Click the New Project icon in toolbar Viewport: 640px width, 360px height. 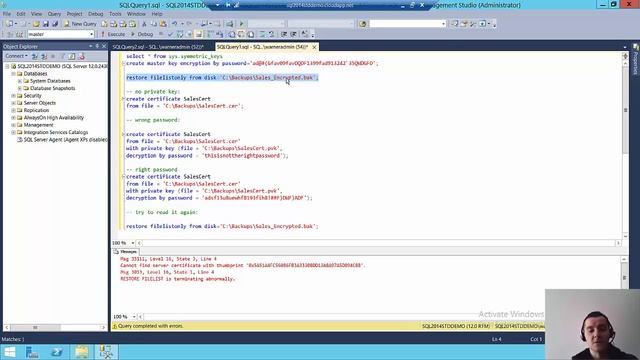[9, 24]
